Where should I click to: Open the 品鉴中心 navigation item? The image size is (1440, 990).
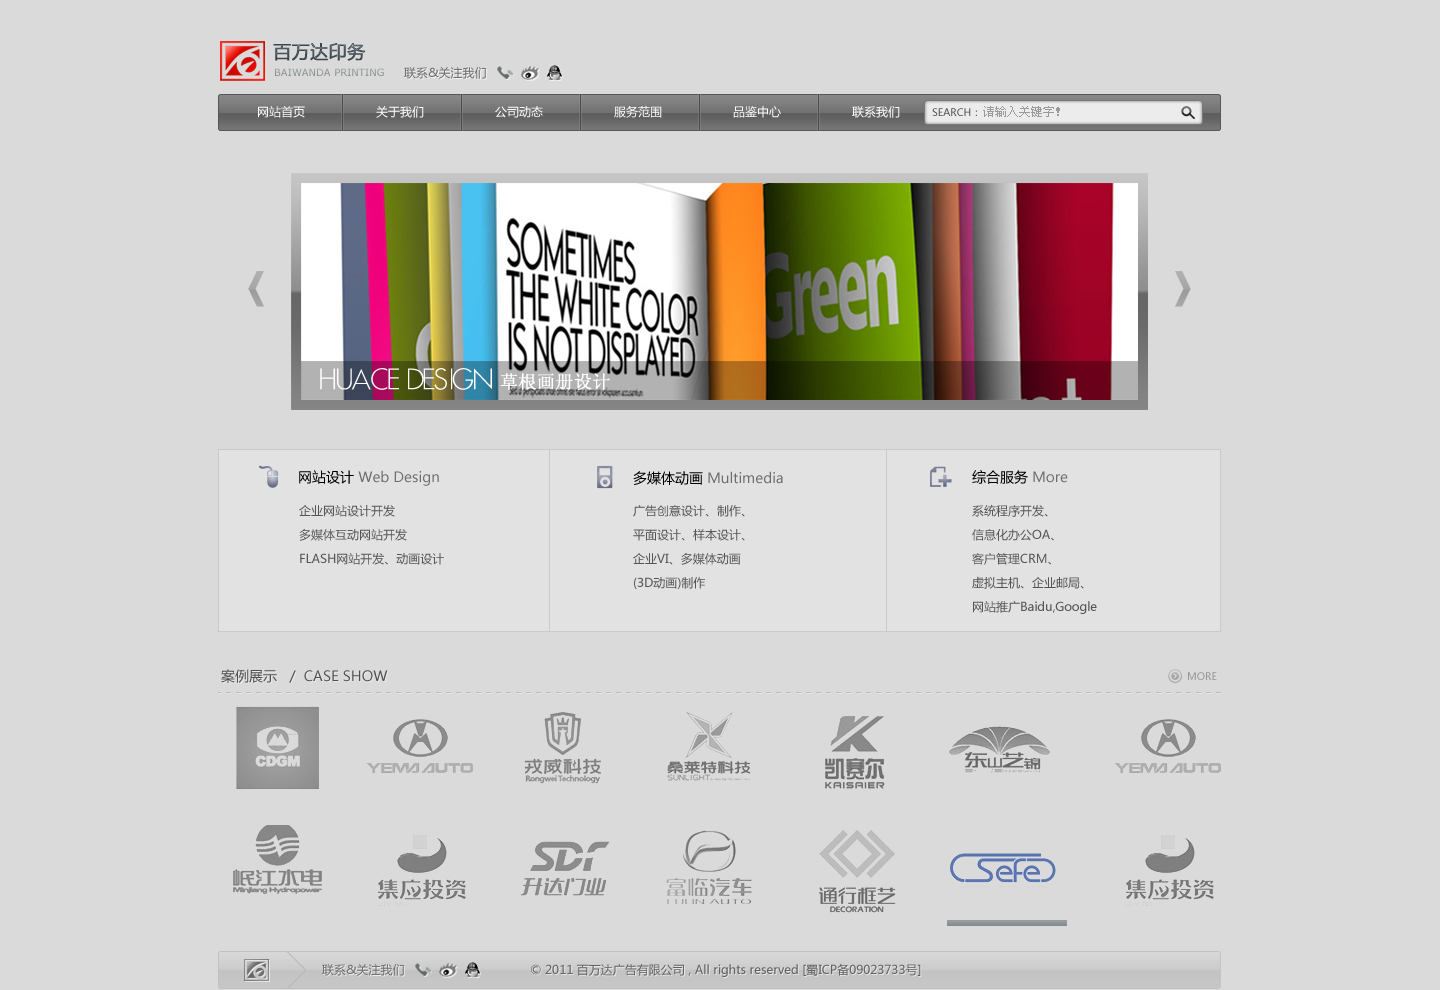coord(757,113)
